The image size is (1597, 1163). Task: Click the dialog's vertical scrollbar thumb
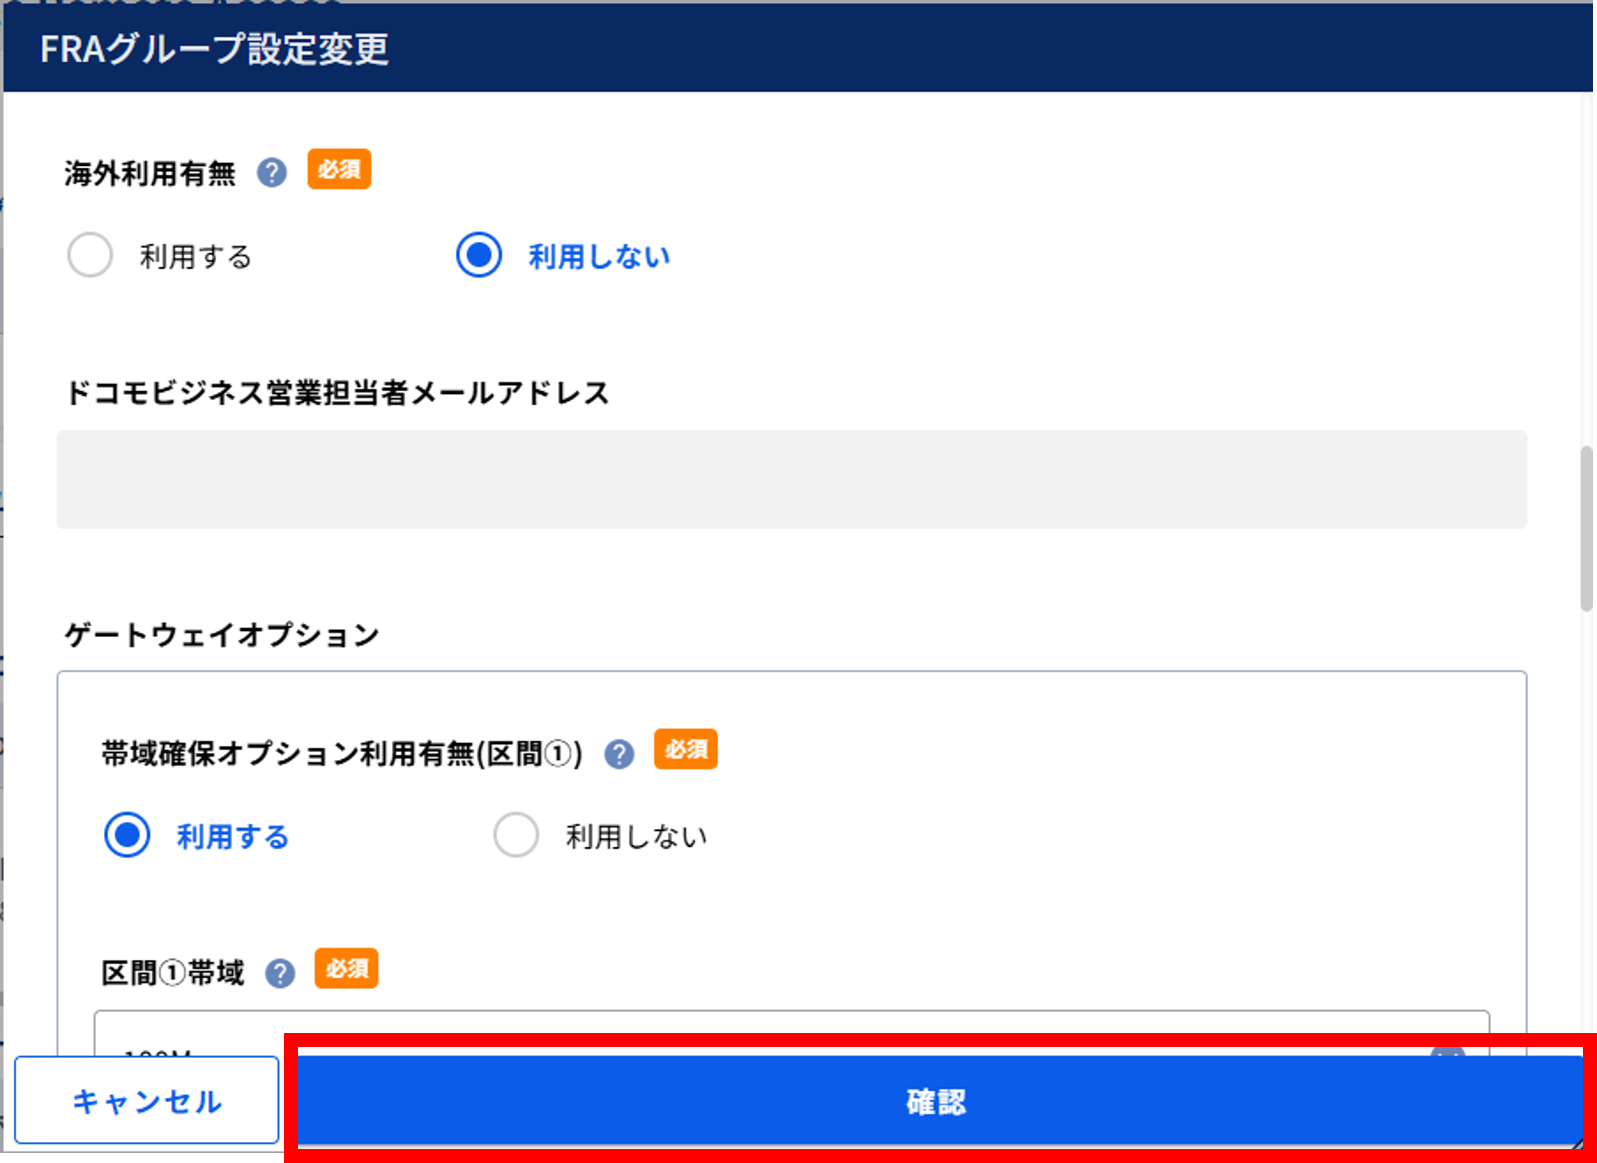pos(1586,528)
